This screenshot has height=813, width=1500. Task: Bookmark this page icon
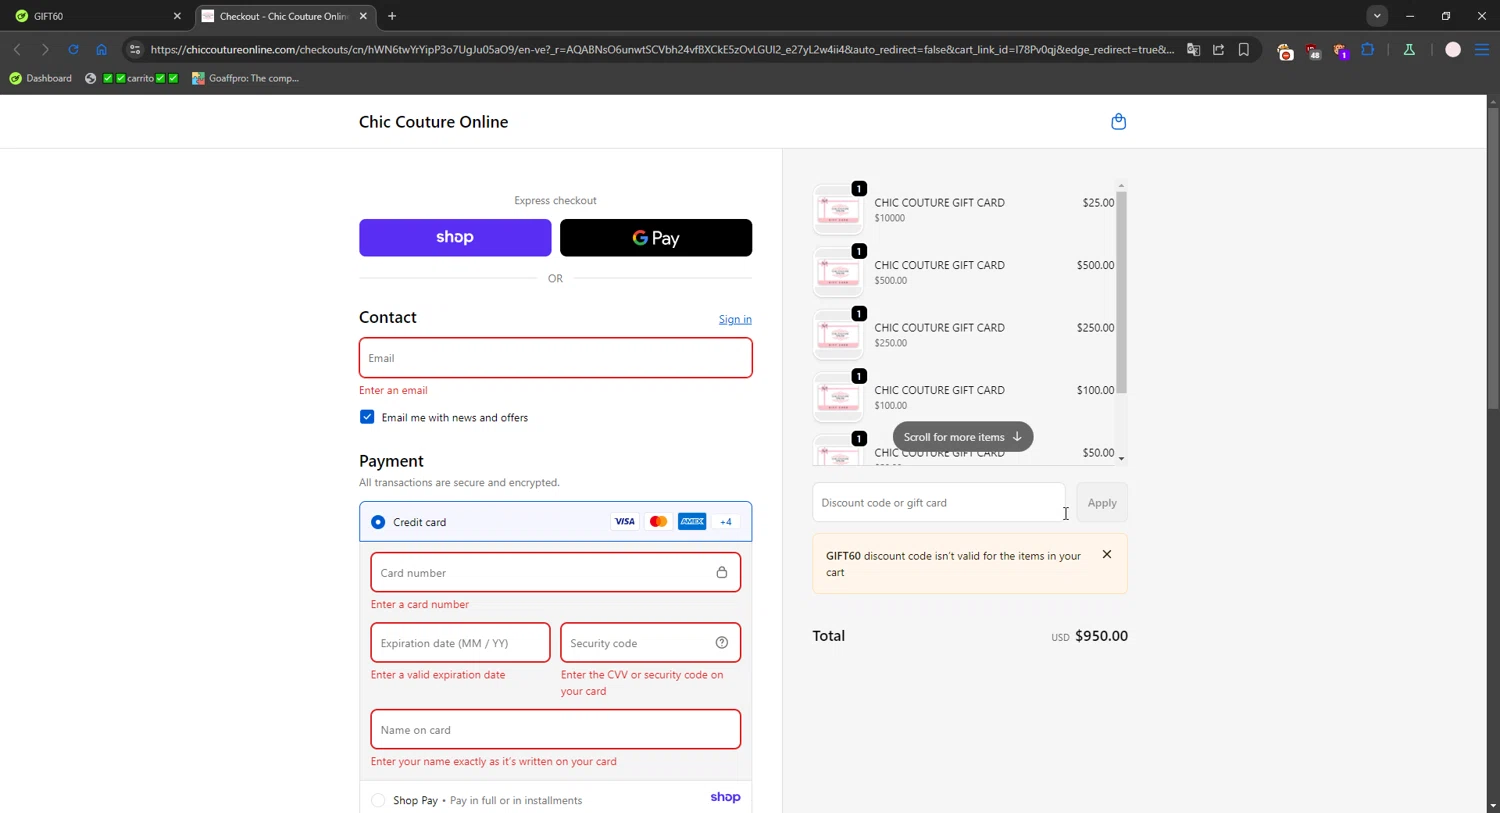click(x=1244, y=49)
